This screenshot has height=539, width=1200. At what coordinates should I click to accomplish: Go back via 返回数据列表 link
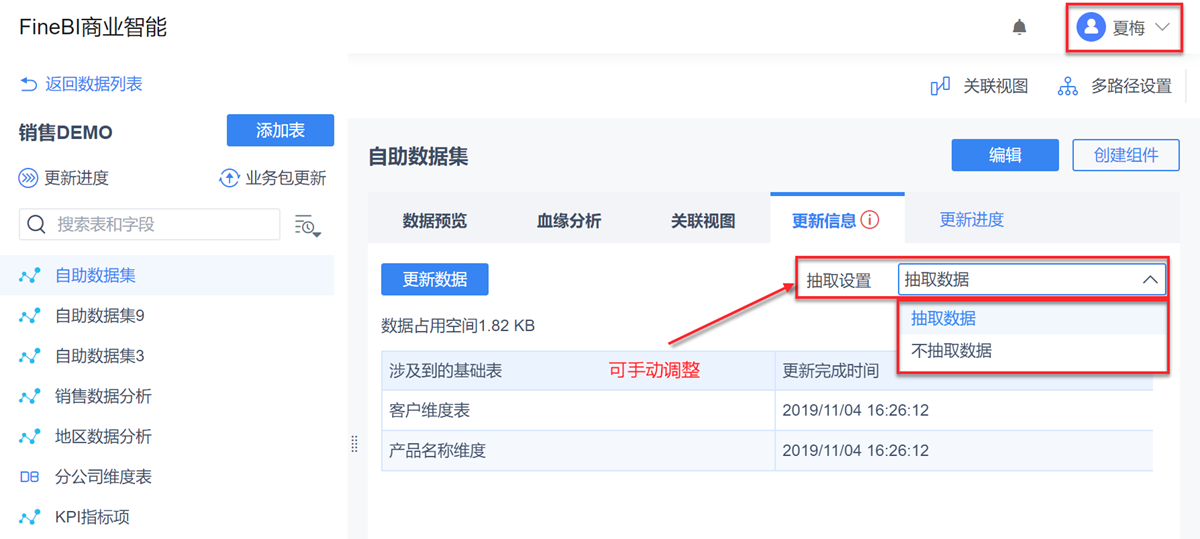(x=82, y=84)
